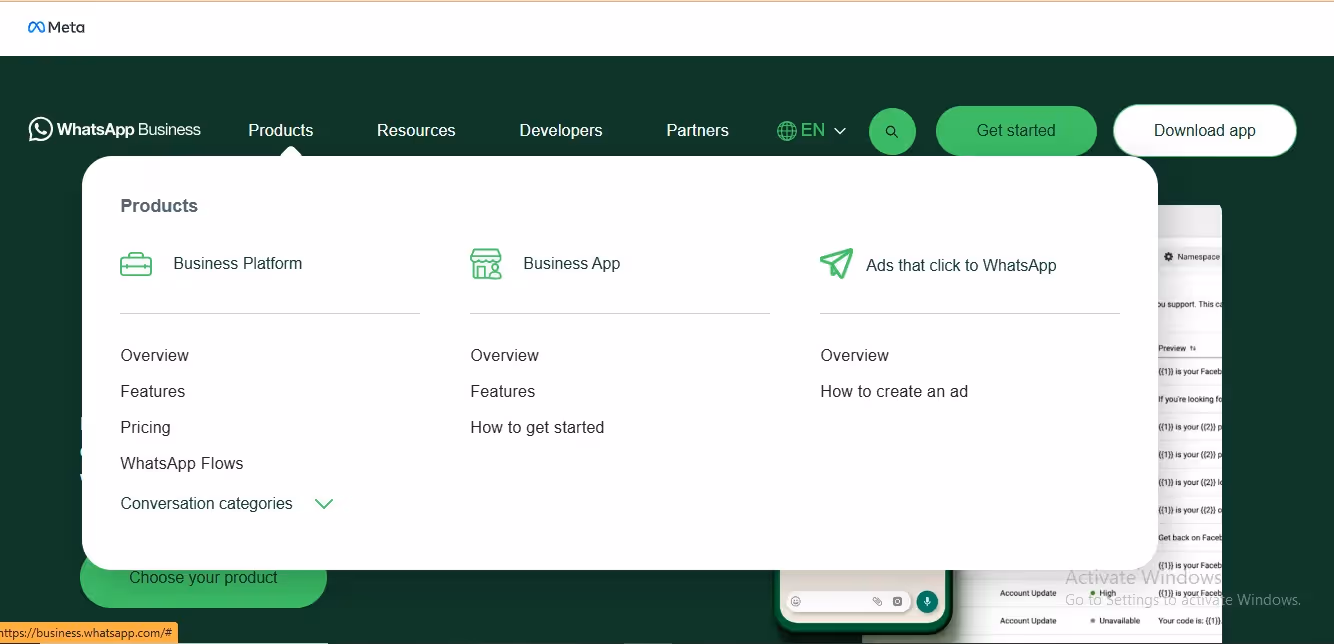
Task: Open Ads that click to WhatsApp
Action: [961, 265]
